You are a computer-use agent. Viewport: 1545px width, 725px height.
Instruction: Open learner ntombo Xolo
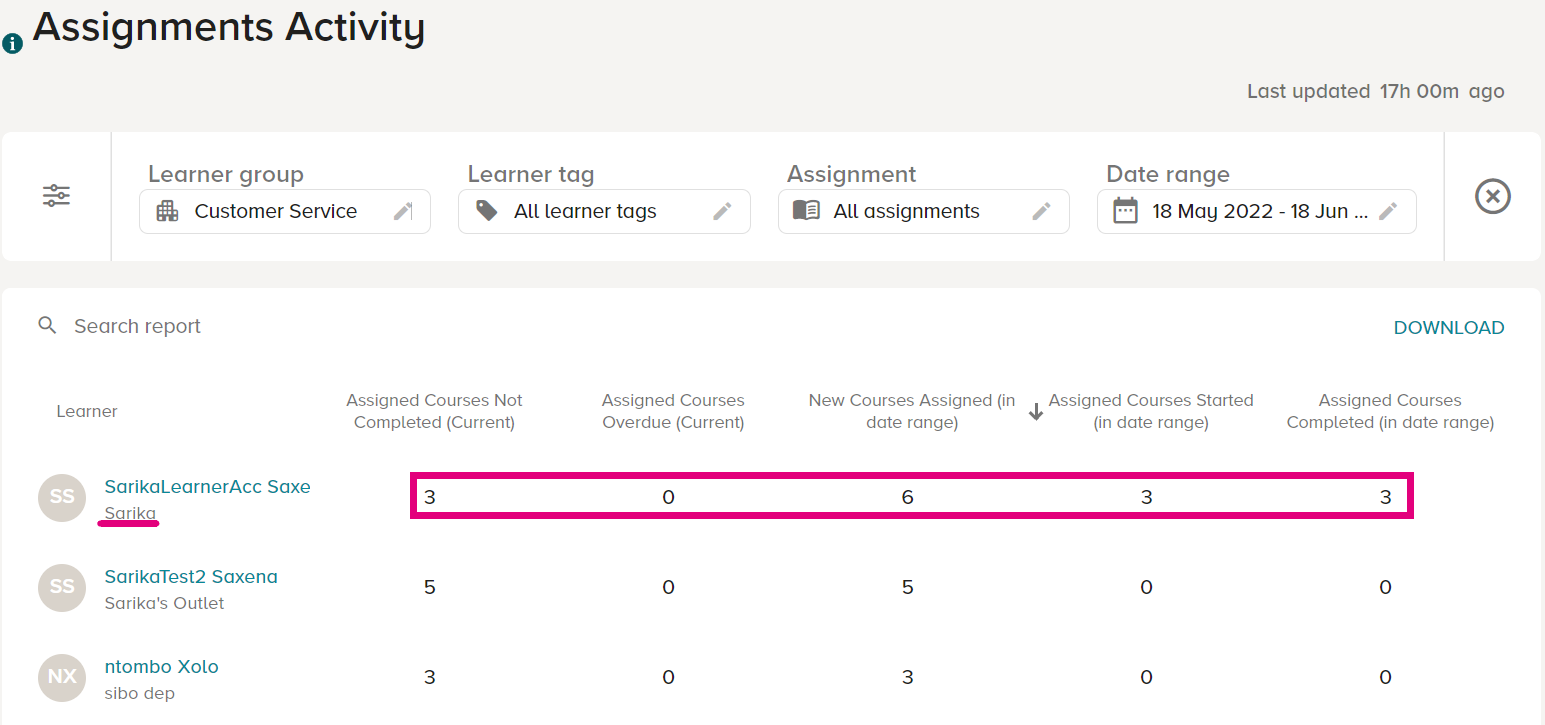162,667
